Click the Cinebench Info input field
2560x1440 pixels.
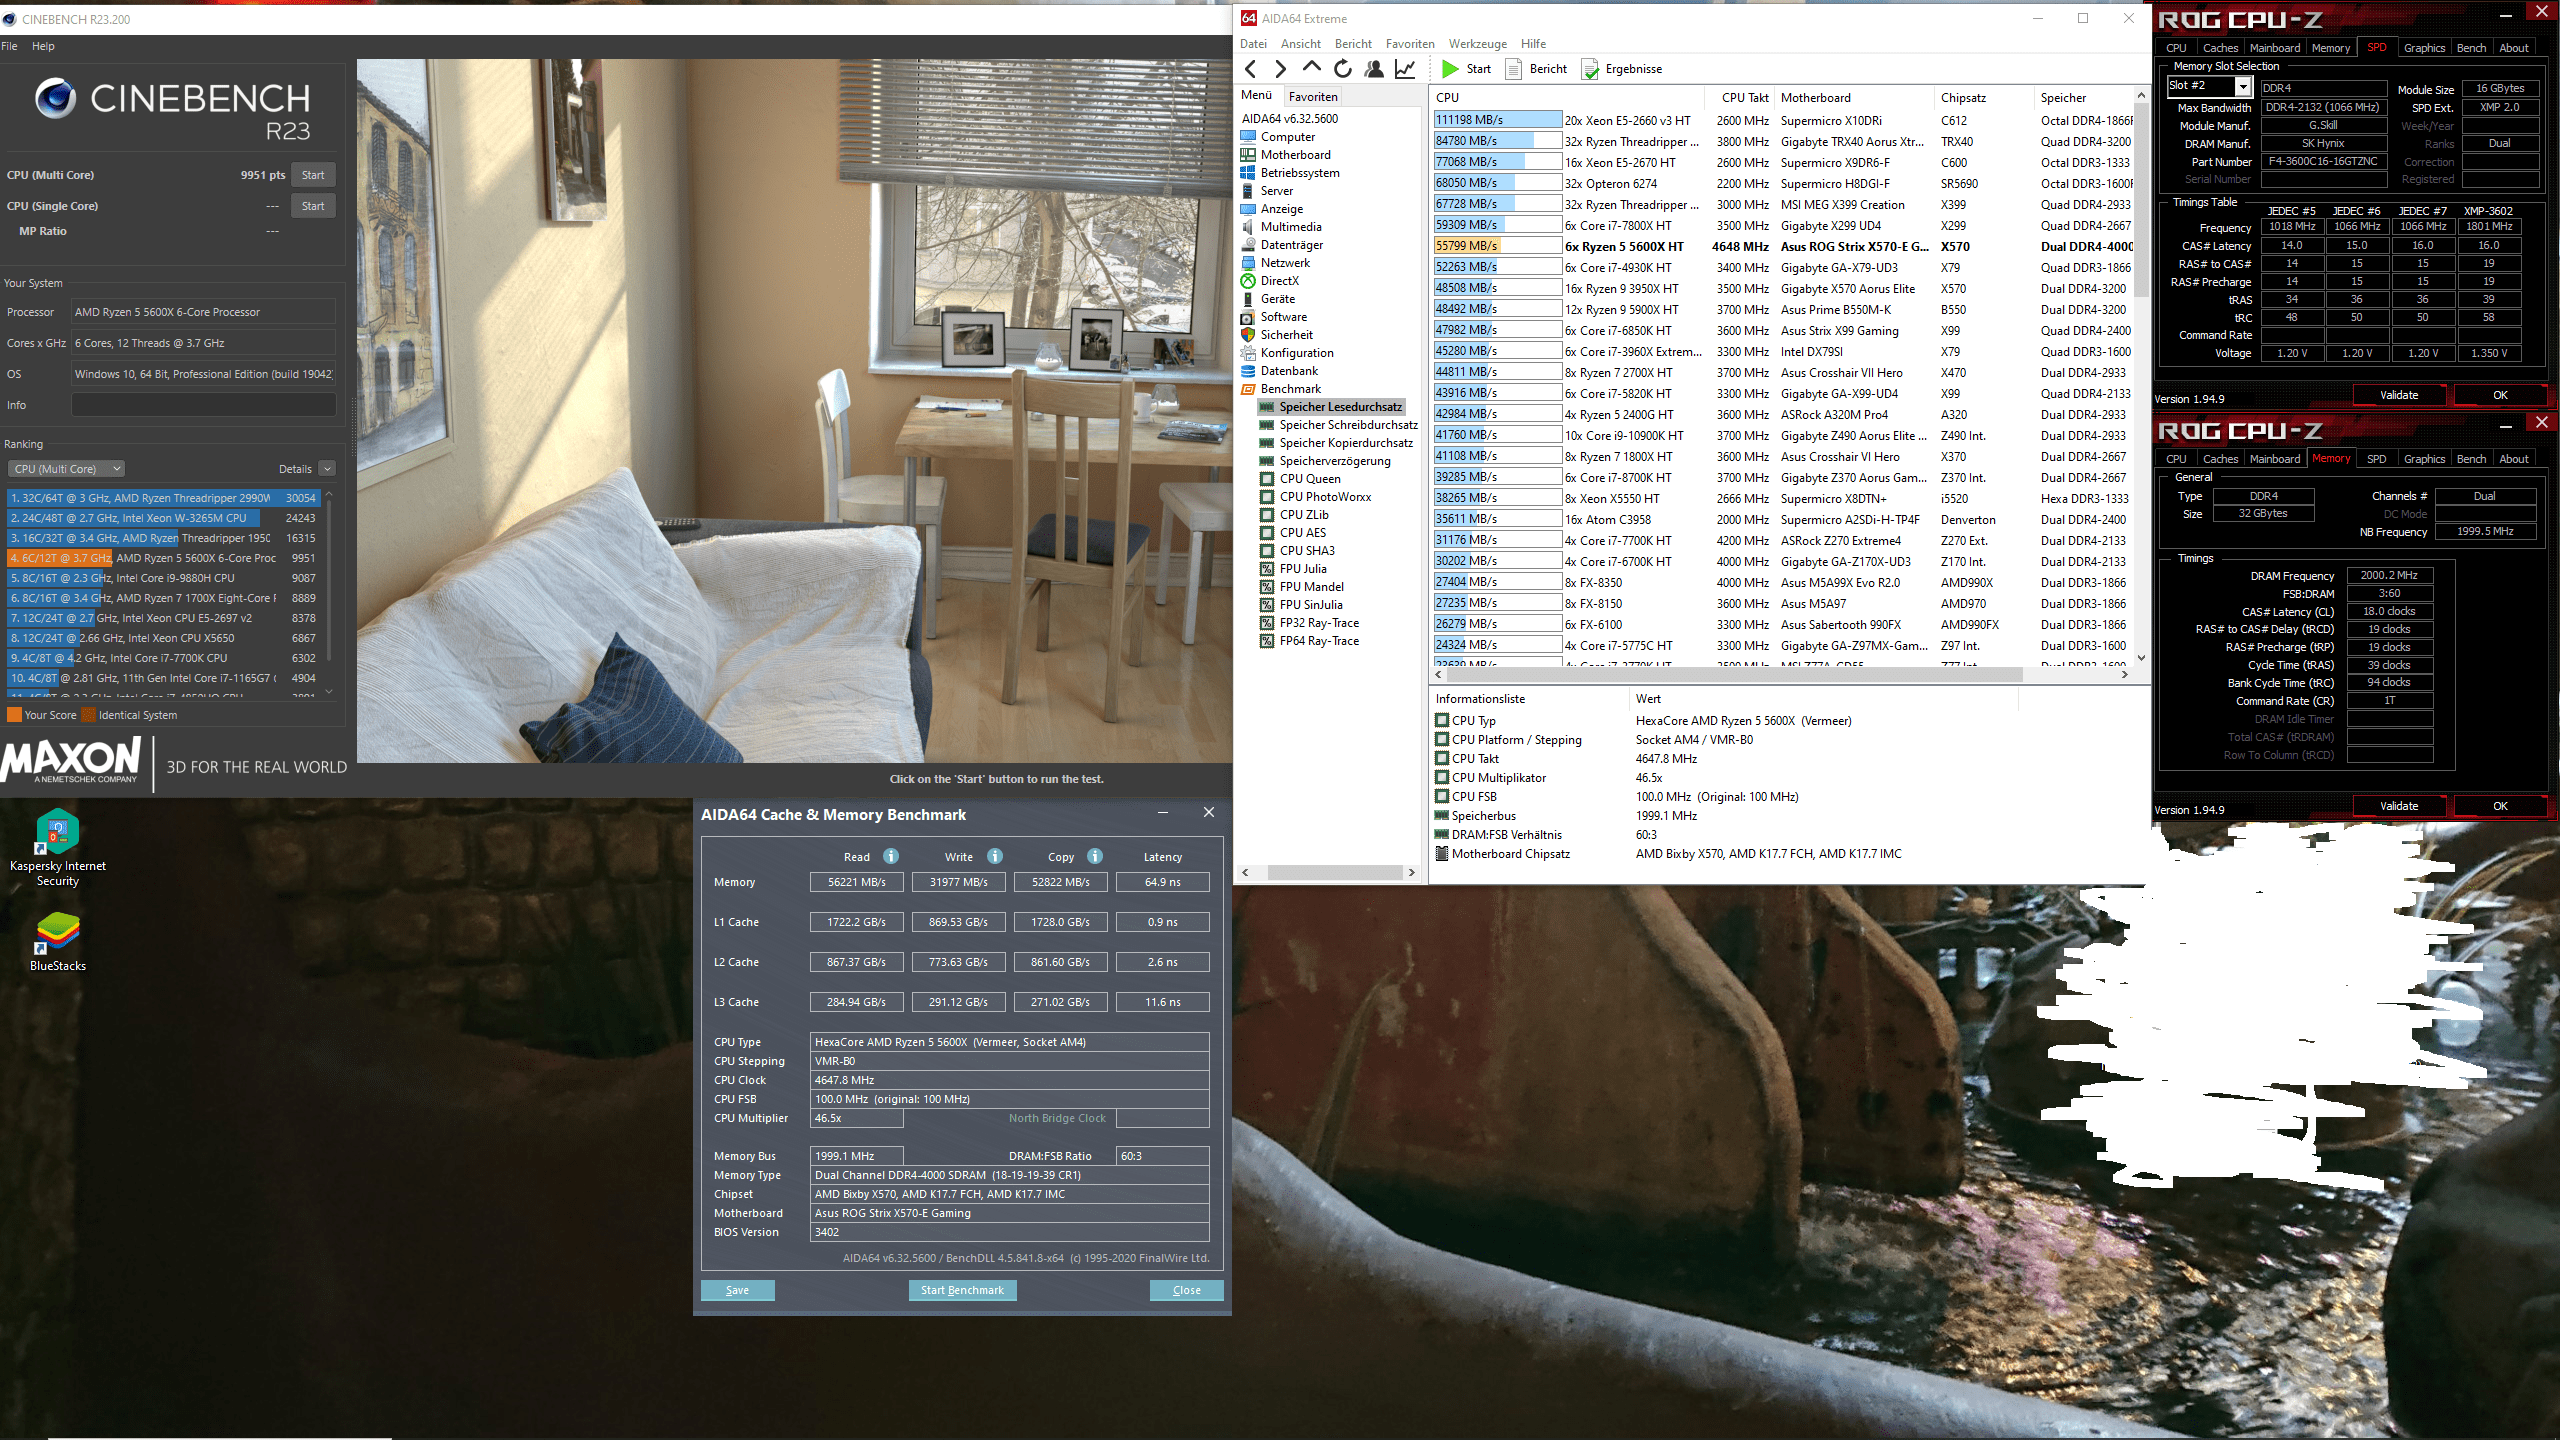[203, 405]
